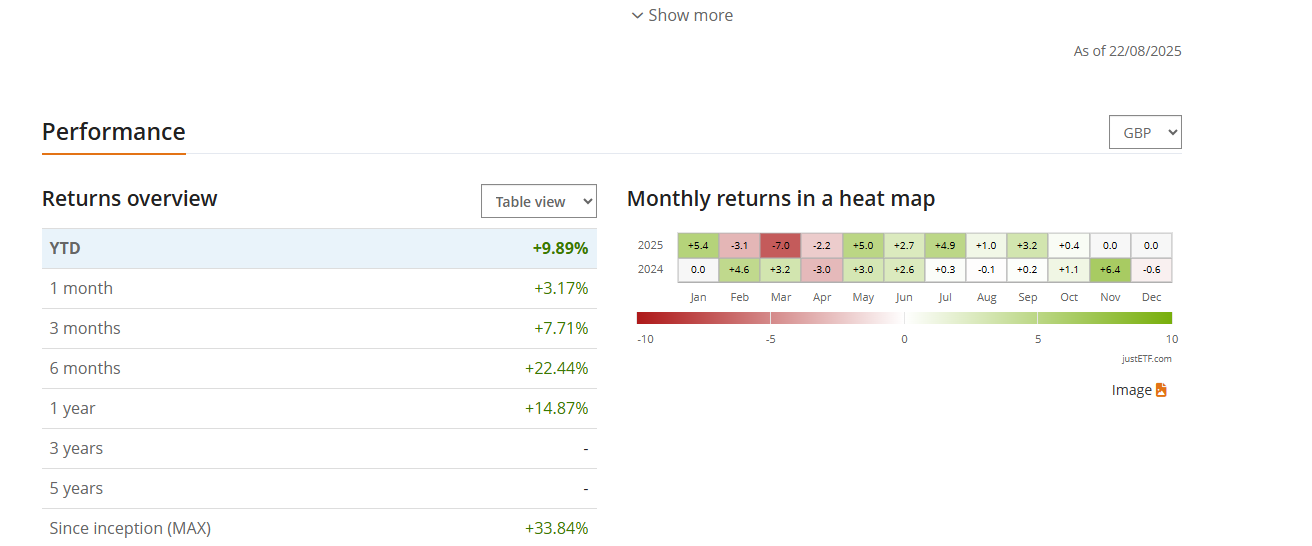Open the GBP currency dropdown
The width and height of the screenshot is (1312, 546).
[x=1145, y=132]
